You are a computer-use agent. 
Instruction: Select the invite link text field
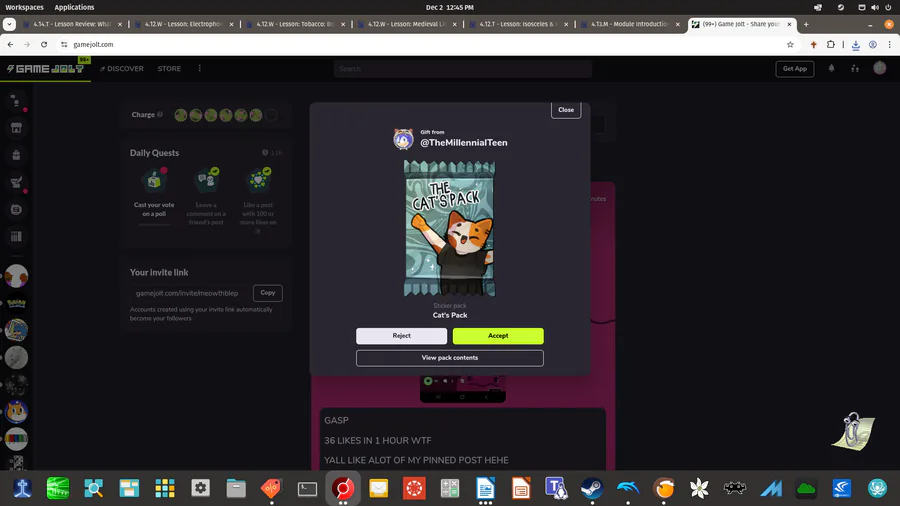[189, 293]
